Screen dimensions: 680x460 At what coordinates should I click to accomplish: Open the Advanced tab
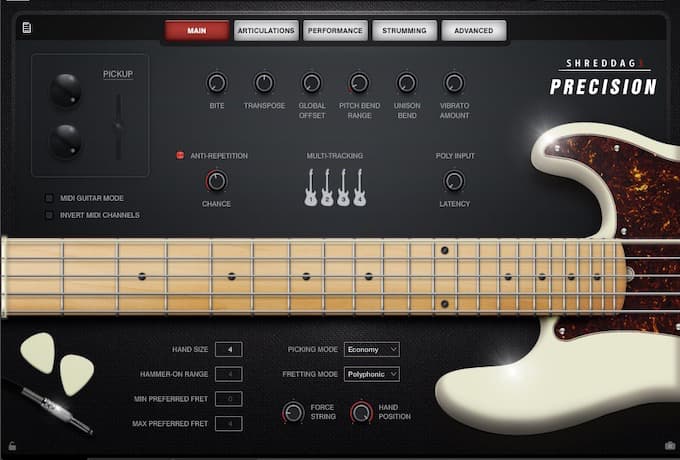pos(474,30)
